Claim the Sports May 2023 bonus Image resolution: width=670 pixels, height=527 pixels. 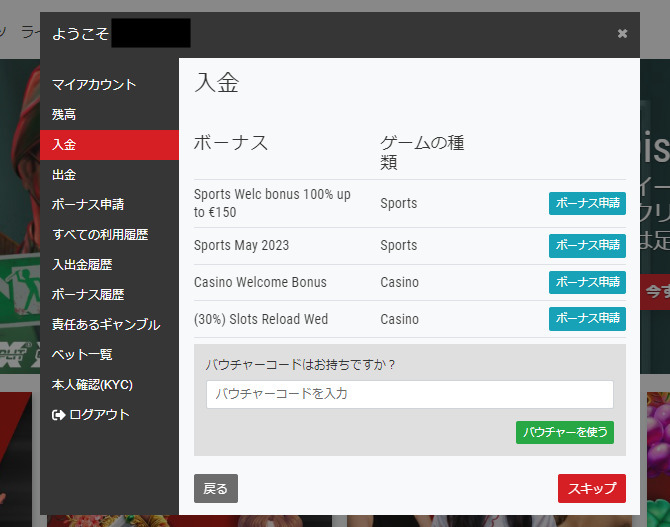587,246
